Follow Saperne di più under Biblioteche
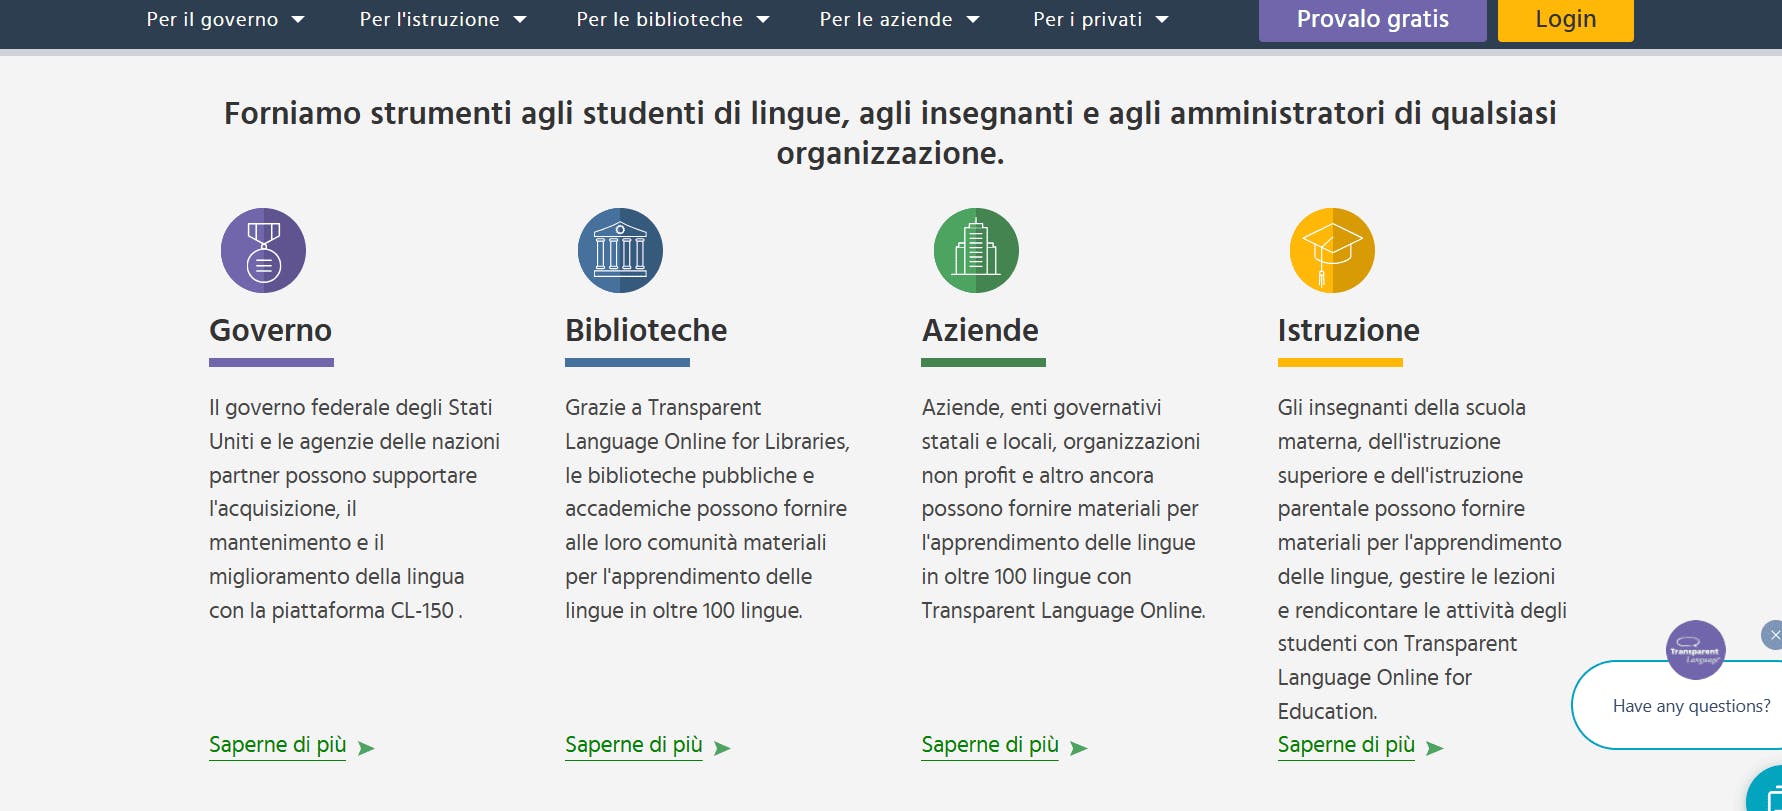The height and width of the screenshot is (811, 1782). click(633, 745)
